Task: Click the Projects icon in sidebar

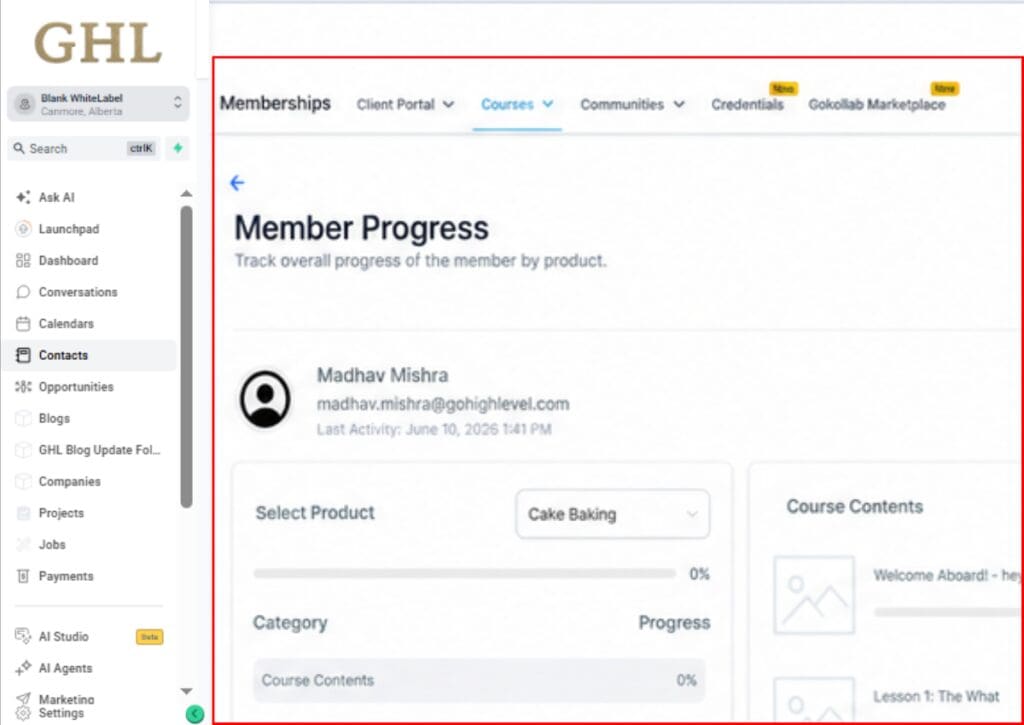Action: (x=23, y=513)
